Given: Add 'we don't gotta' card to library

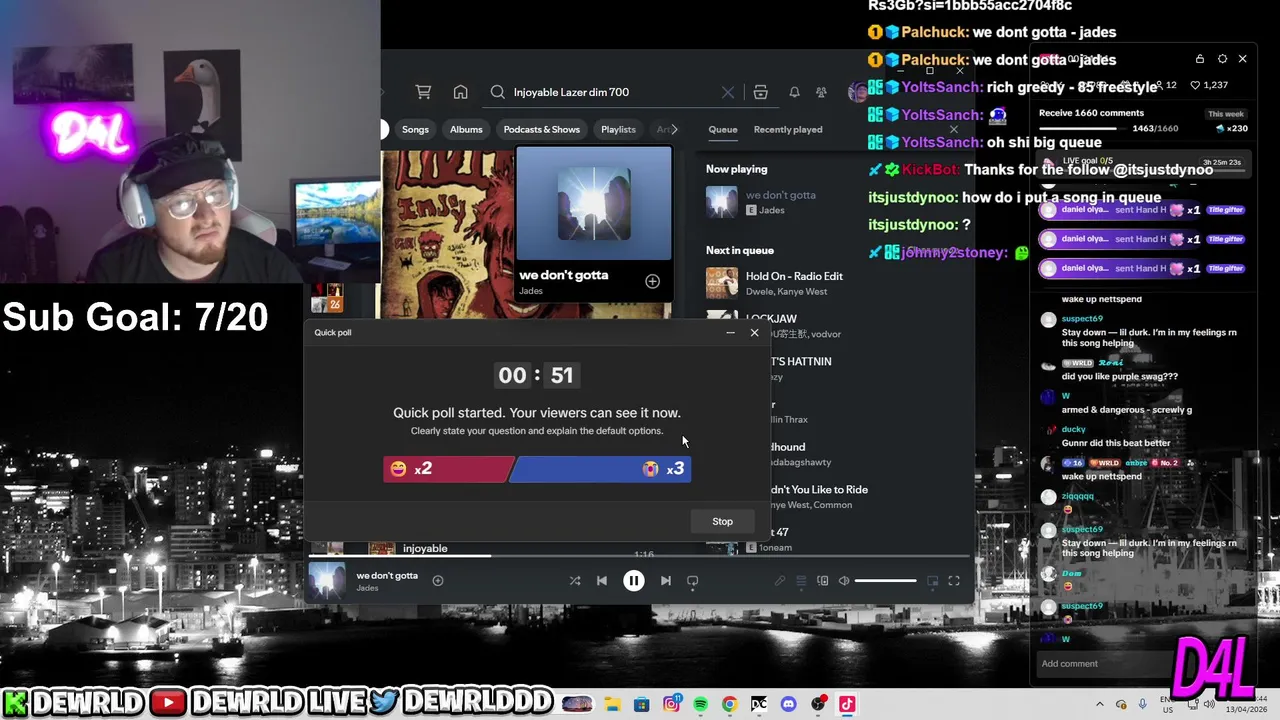Looking at the screenshot, I should (652, 282).
